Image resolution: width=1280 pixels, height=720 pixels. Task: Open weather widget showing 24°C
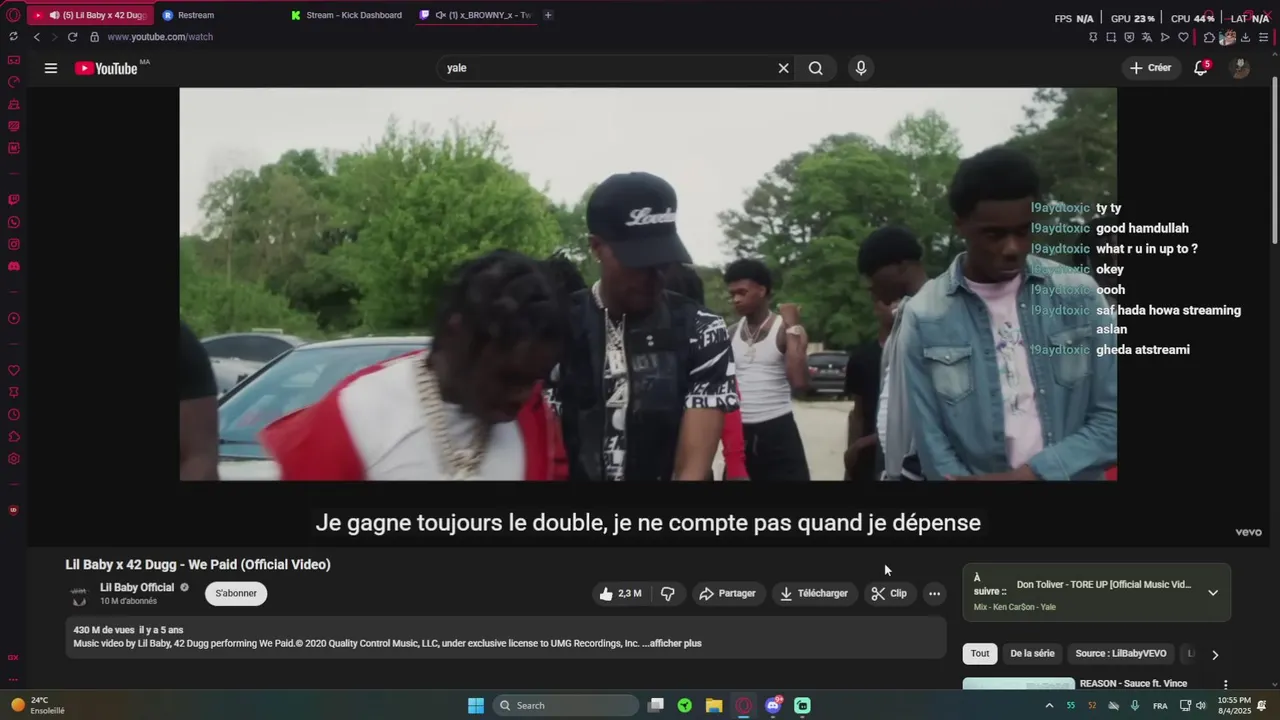[x=36, y=705]
